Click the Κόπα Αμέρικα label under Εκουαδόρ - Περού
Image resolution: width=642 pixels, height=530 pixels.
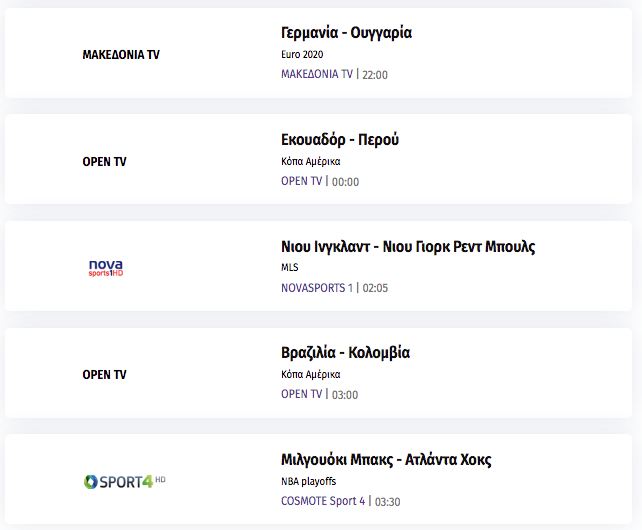[x=311, y=162]
